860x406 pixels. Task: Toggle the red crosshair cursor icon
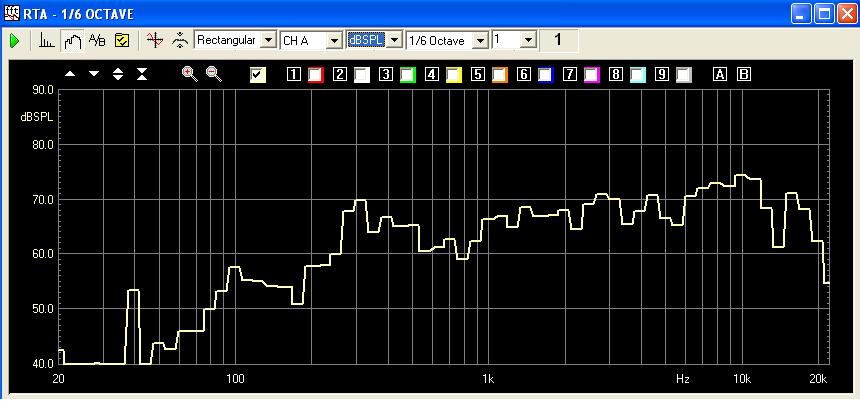(153, 40)
